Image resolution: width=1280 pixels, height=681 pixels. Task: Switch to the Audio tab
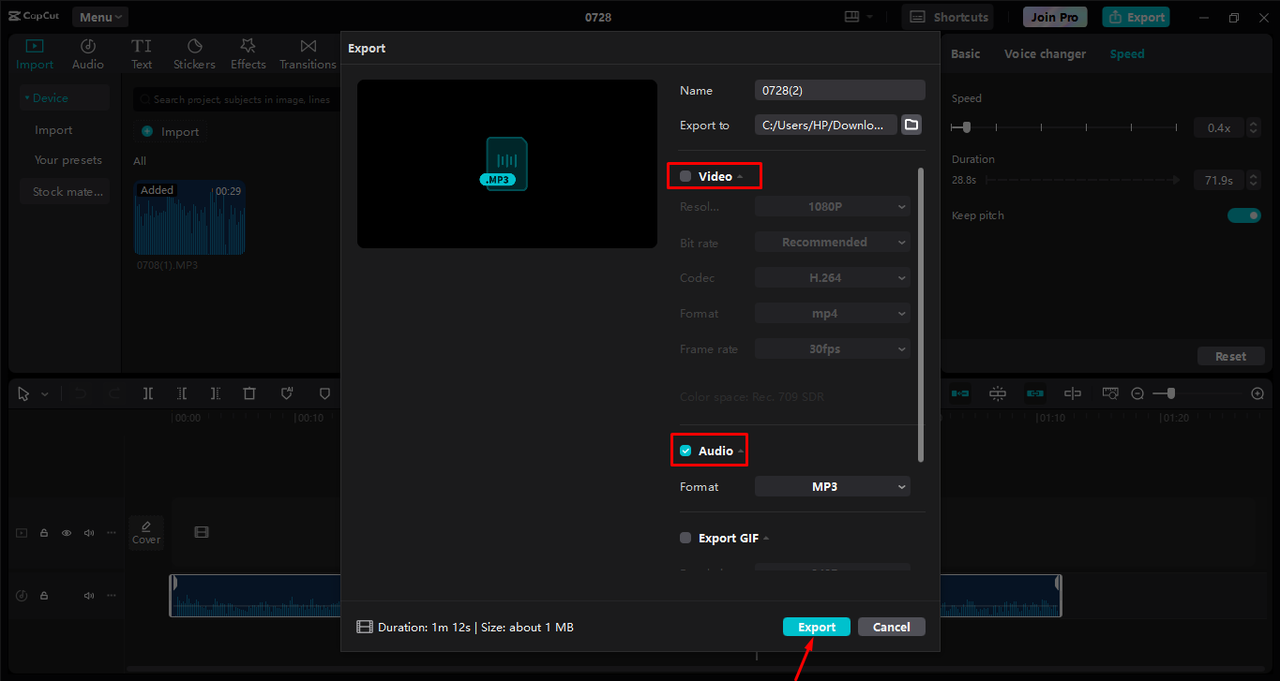pos(88,54)
